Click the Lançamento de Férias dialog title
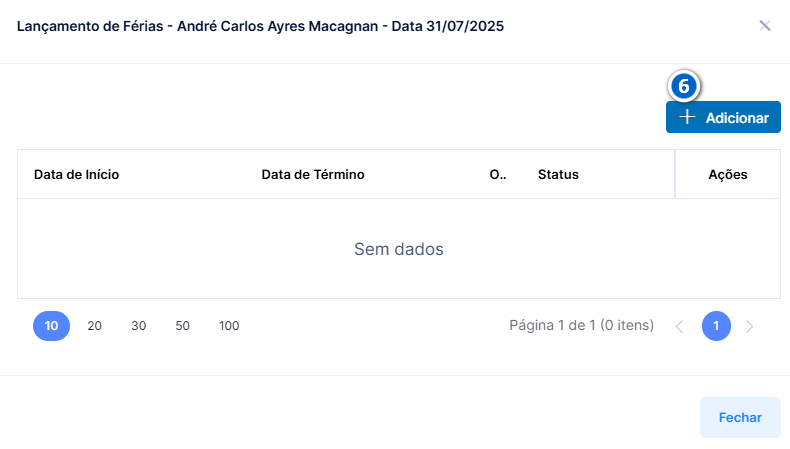 [x=260, y=26]
